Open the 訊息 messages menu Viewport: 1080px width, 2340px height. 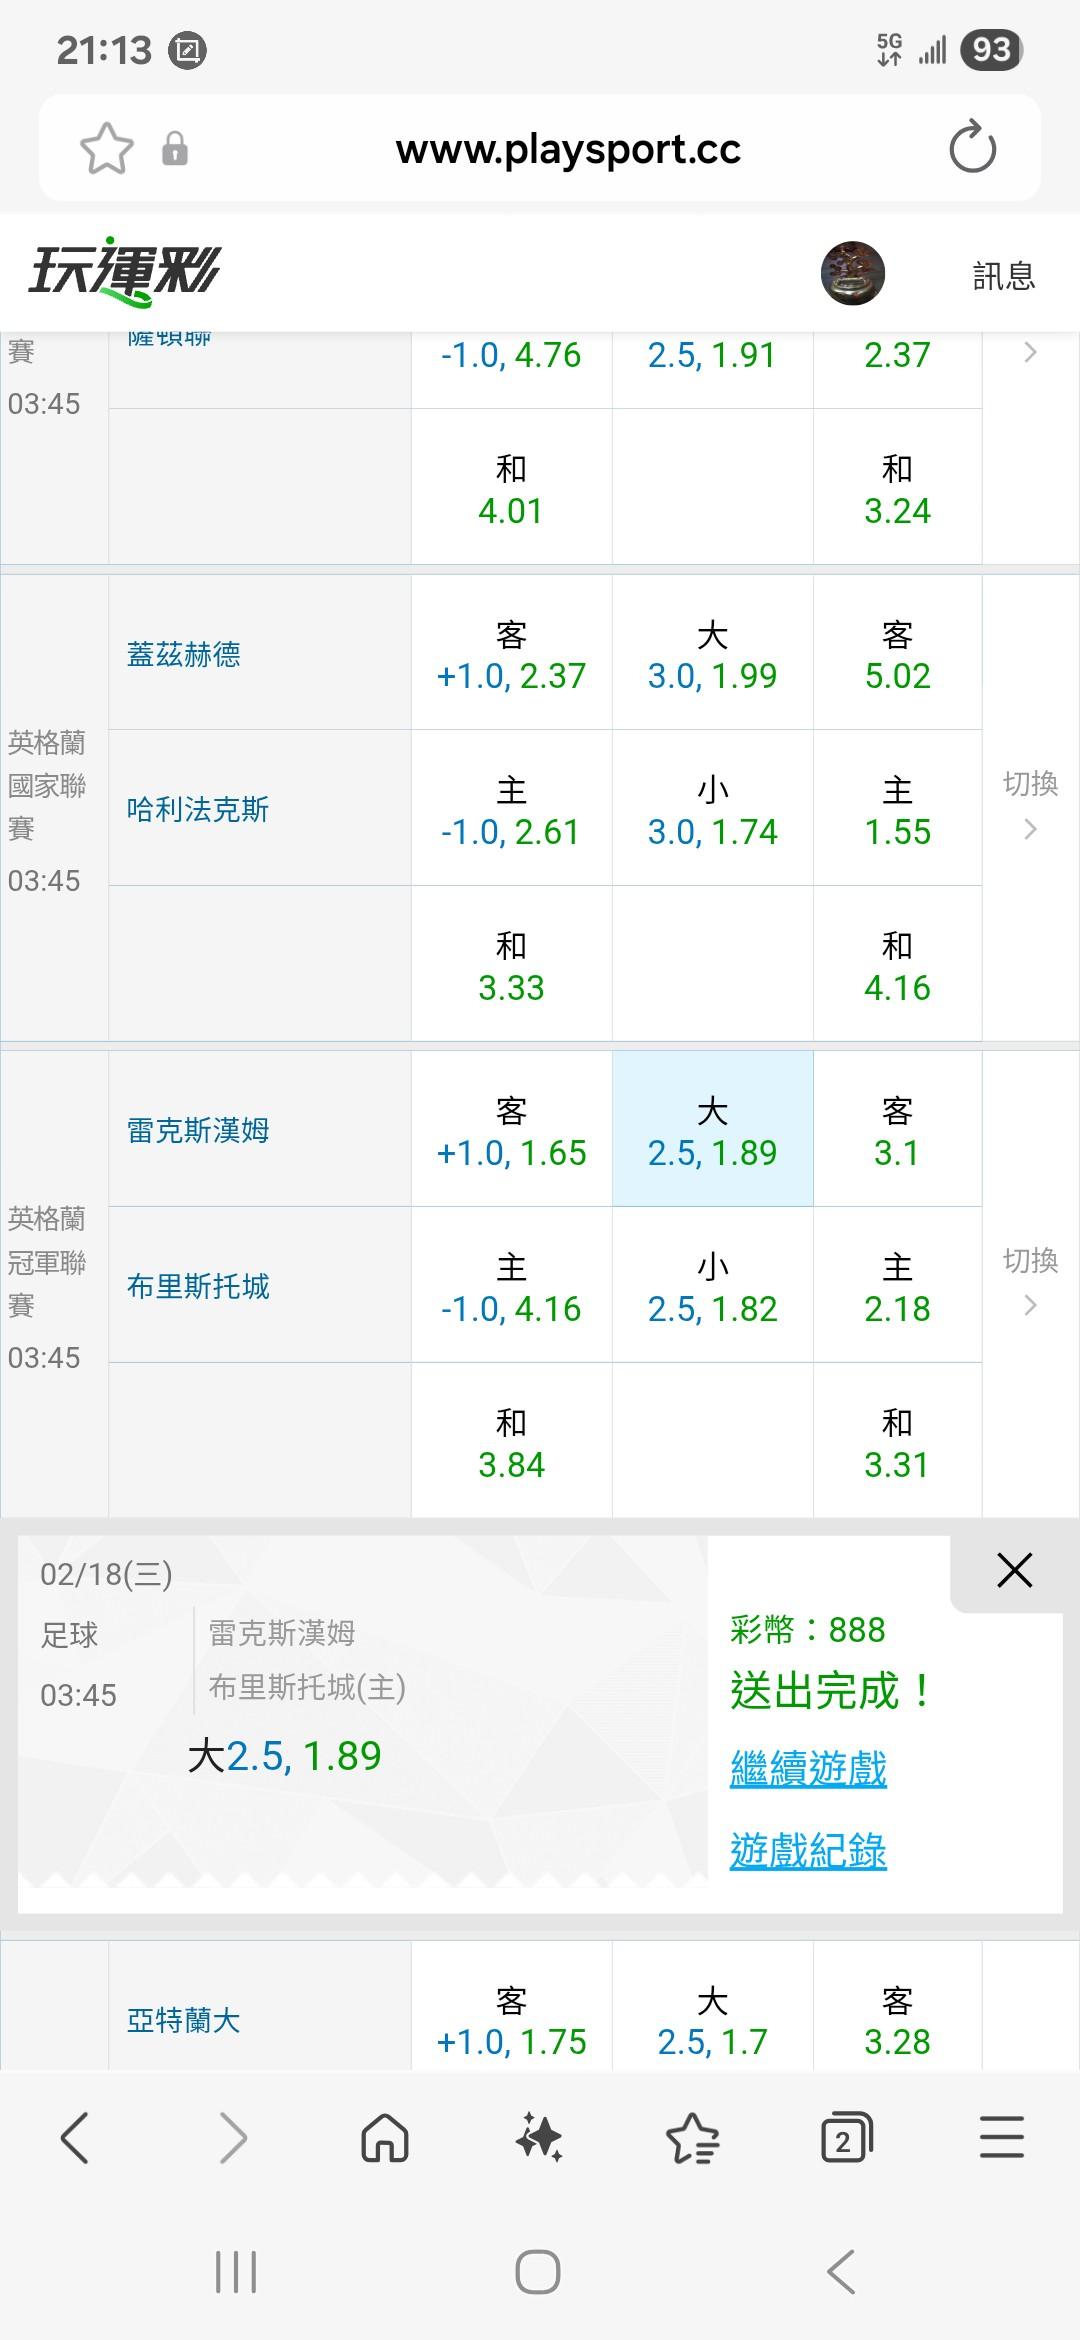click(1003, 275)
